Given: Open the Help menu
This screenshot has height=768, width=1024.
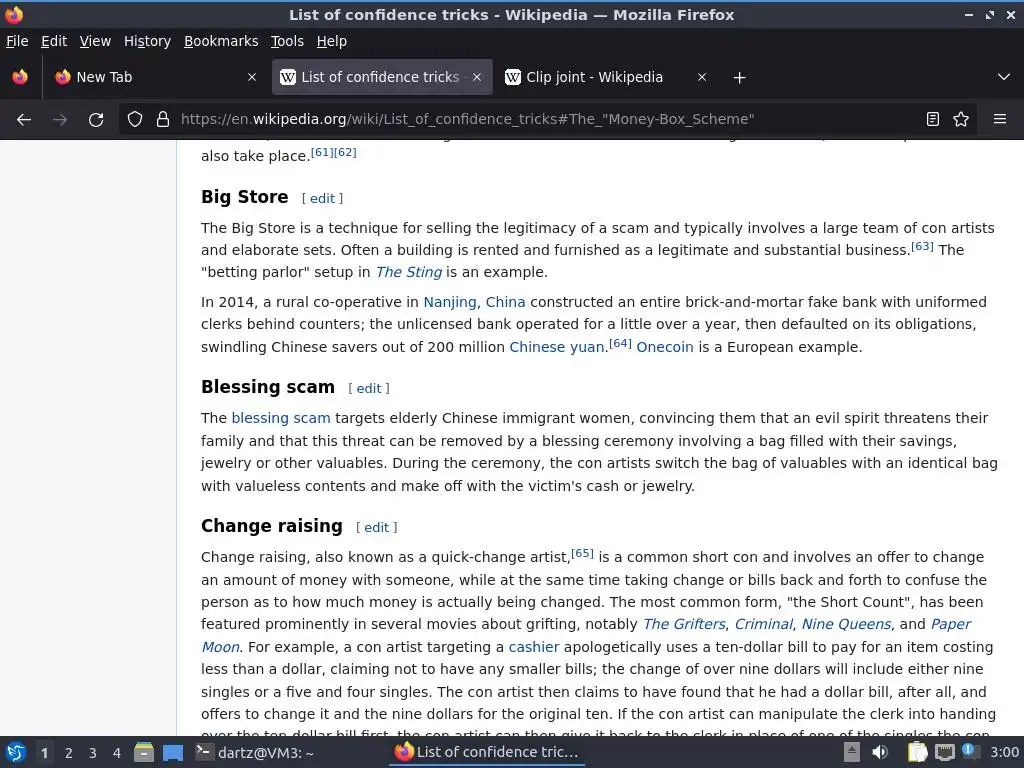Looking at the screenshot, I should click(x=332, y=41).
